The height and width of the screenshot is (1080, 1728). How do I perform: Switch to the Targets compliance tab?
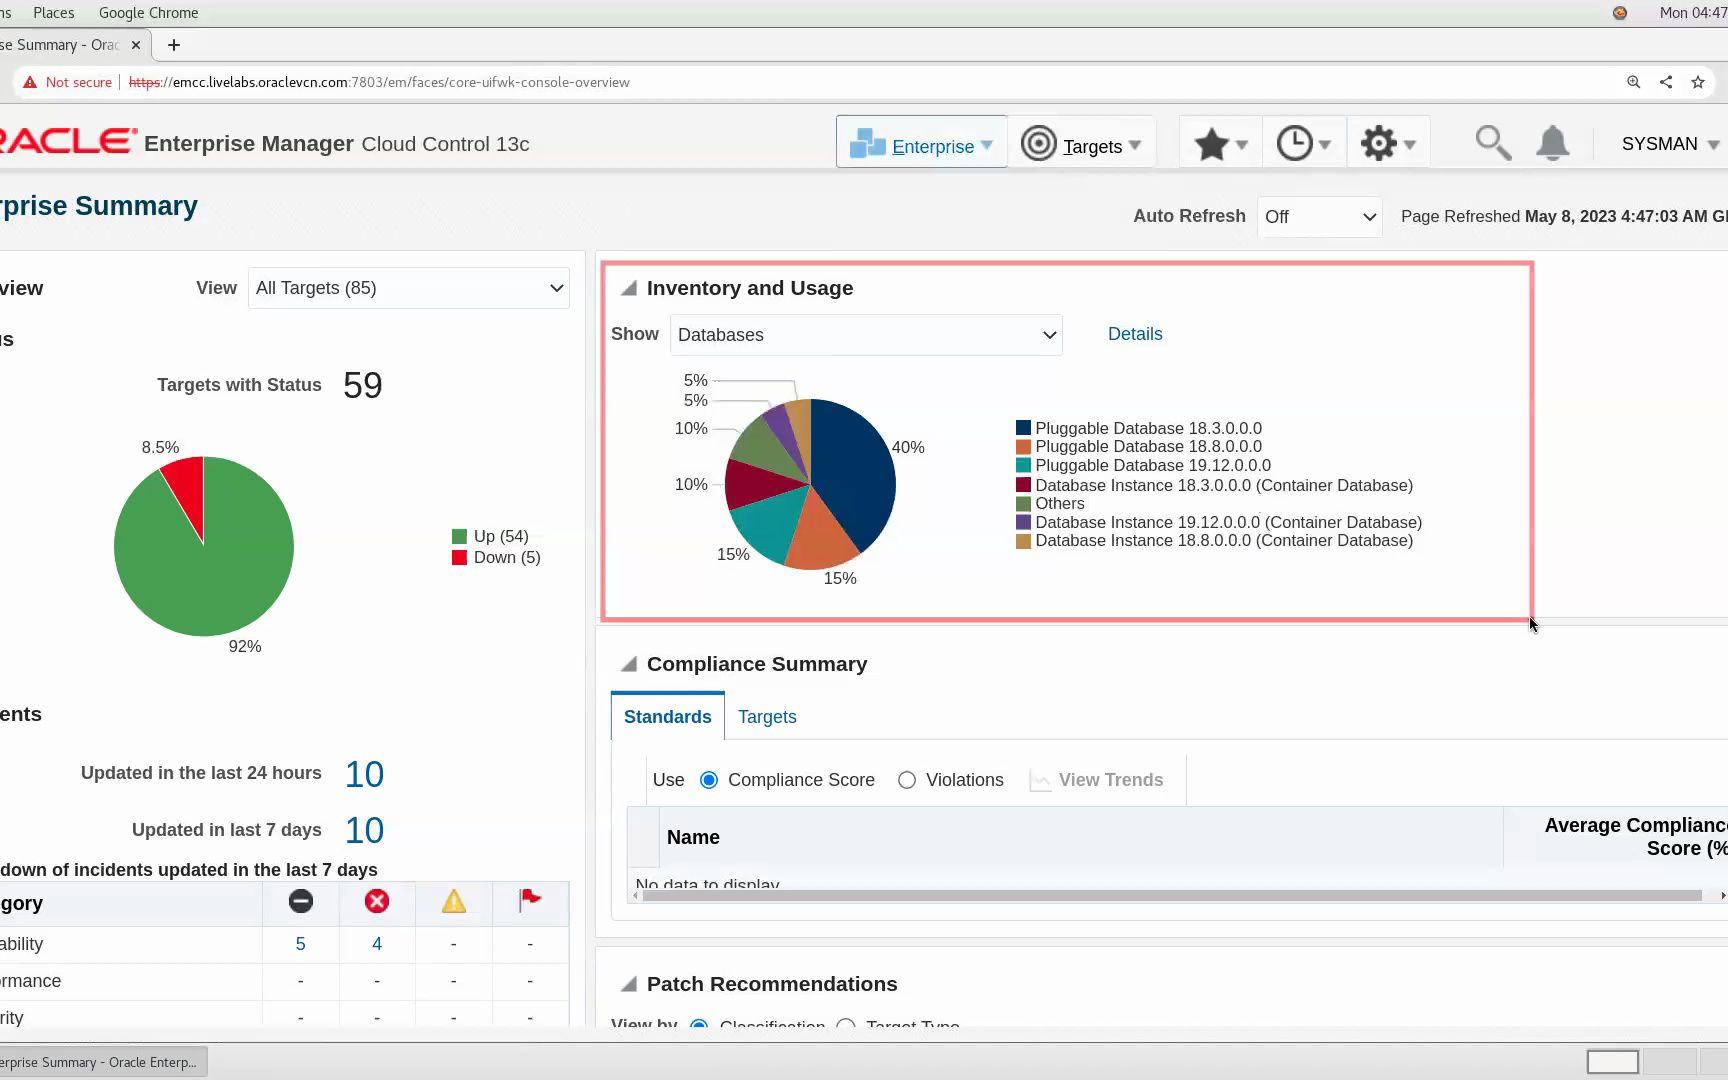[x=767, y=717]
